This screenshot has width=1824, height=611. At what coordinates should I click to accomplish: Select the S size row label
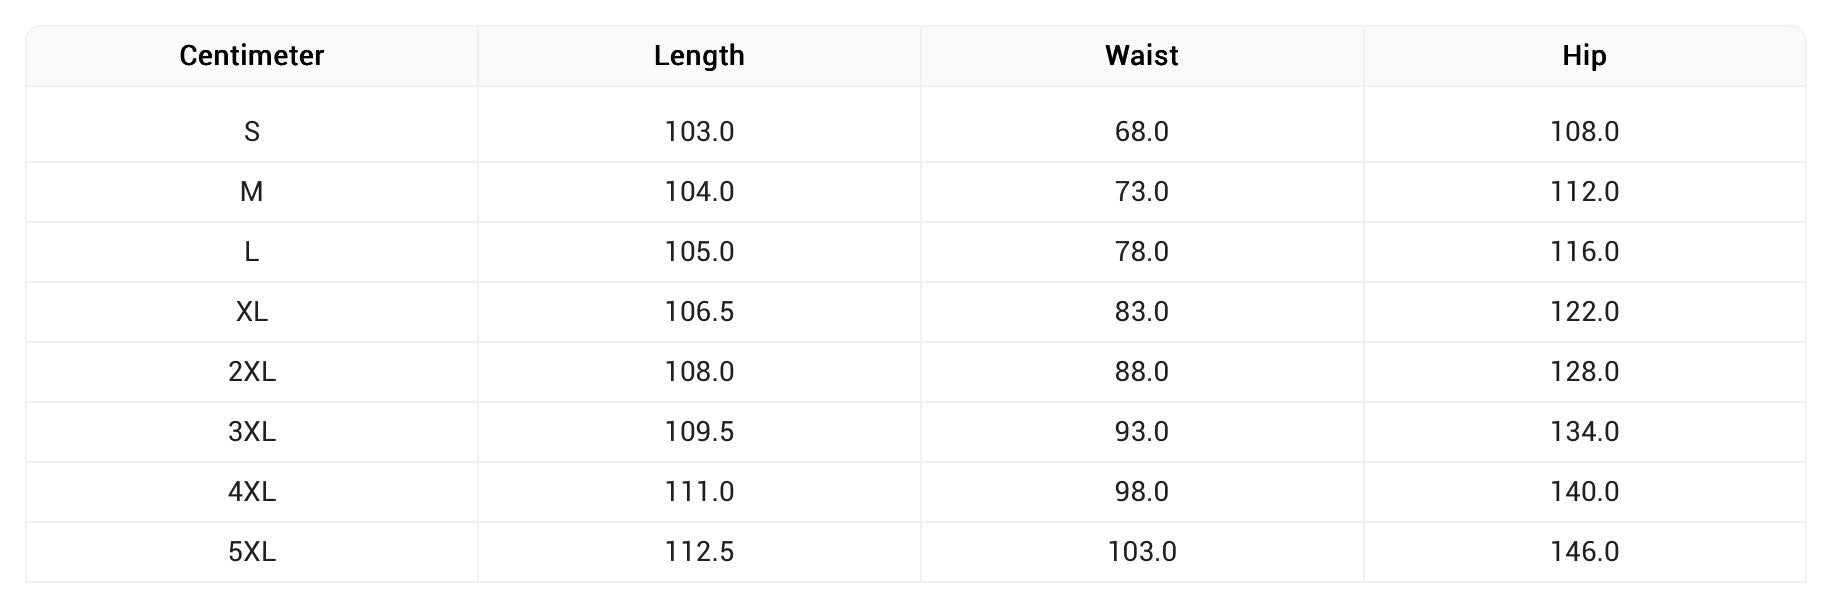[x=251, y=132]
